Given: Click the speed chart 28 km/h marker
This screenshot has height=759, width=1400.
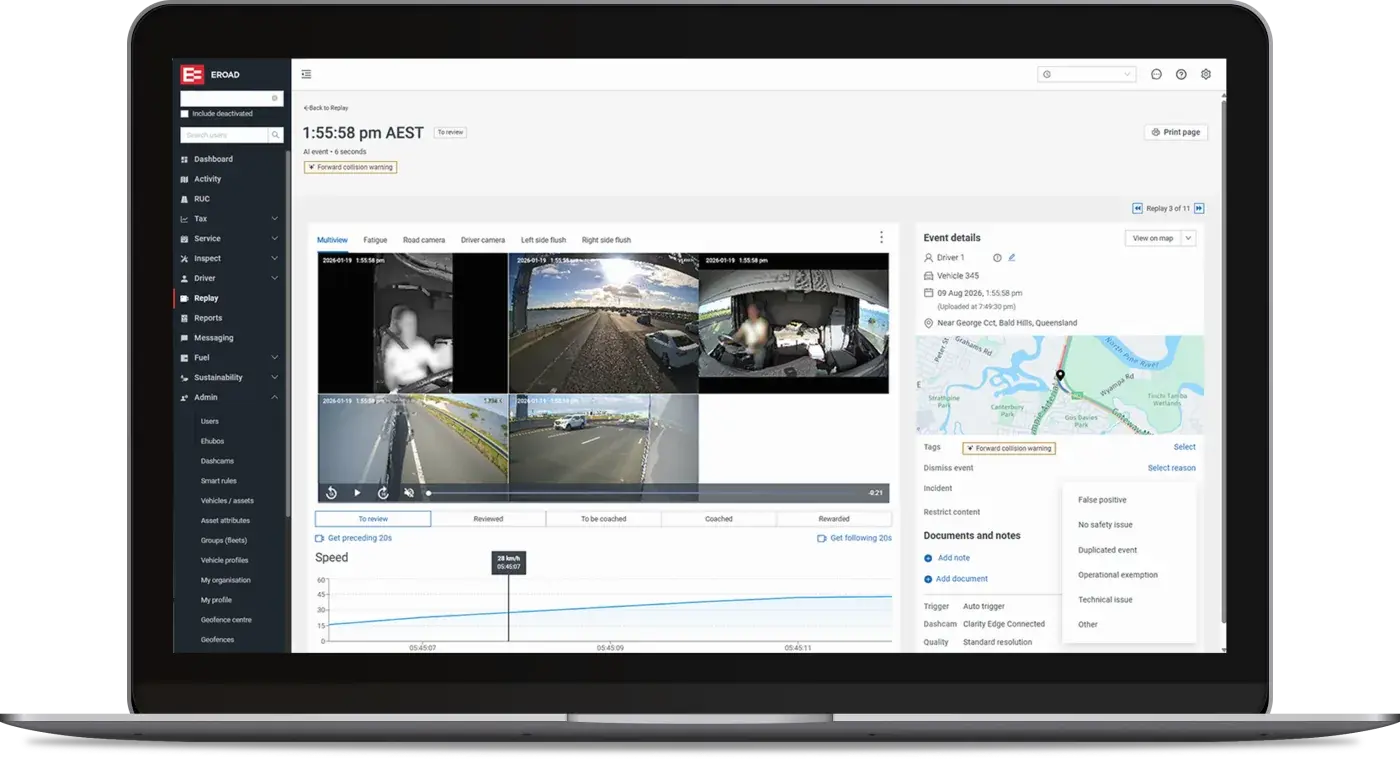Looking at the screenshot, I should 508,563.
